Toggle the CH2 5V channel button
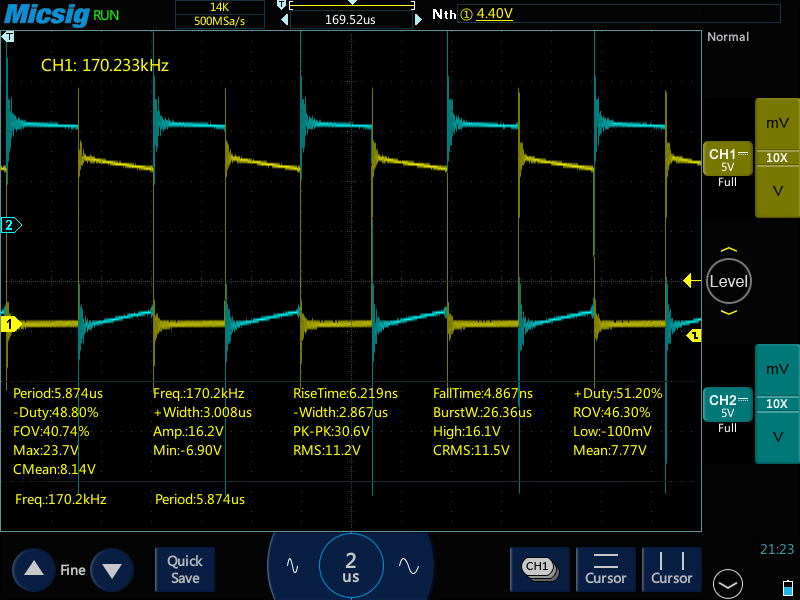The image size is (800, 600). tap(728, 405)
